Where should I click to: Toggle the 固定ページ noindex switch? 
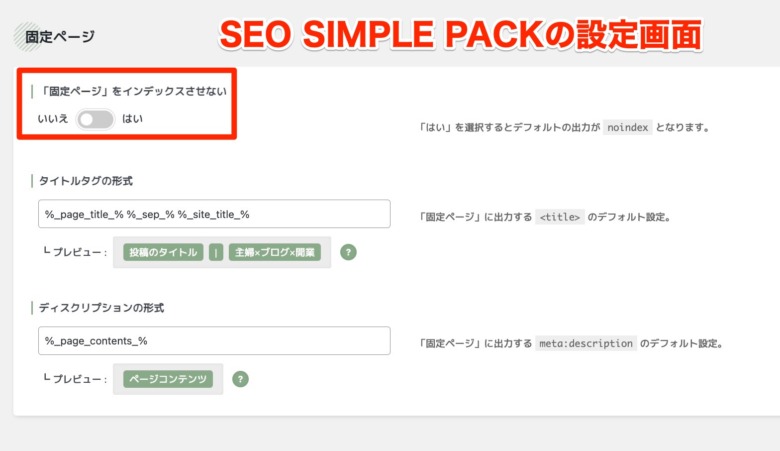click(95, 119)
